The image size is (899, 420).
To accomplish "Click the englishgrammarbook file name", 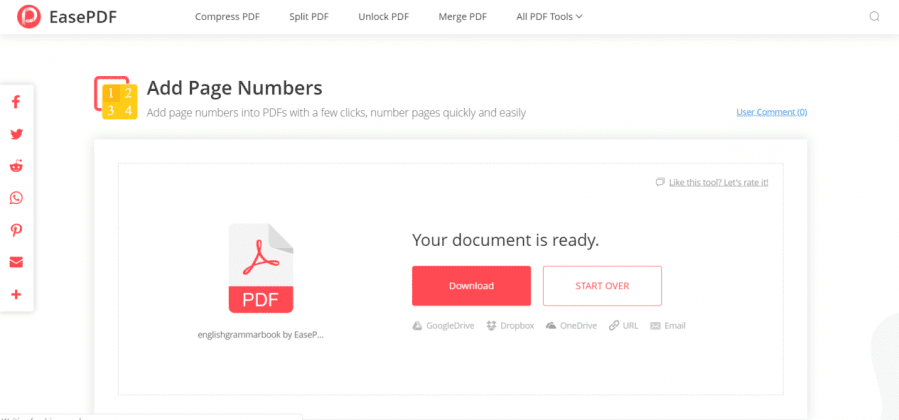I will 261,335.
